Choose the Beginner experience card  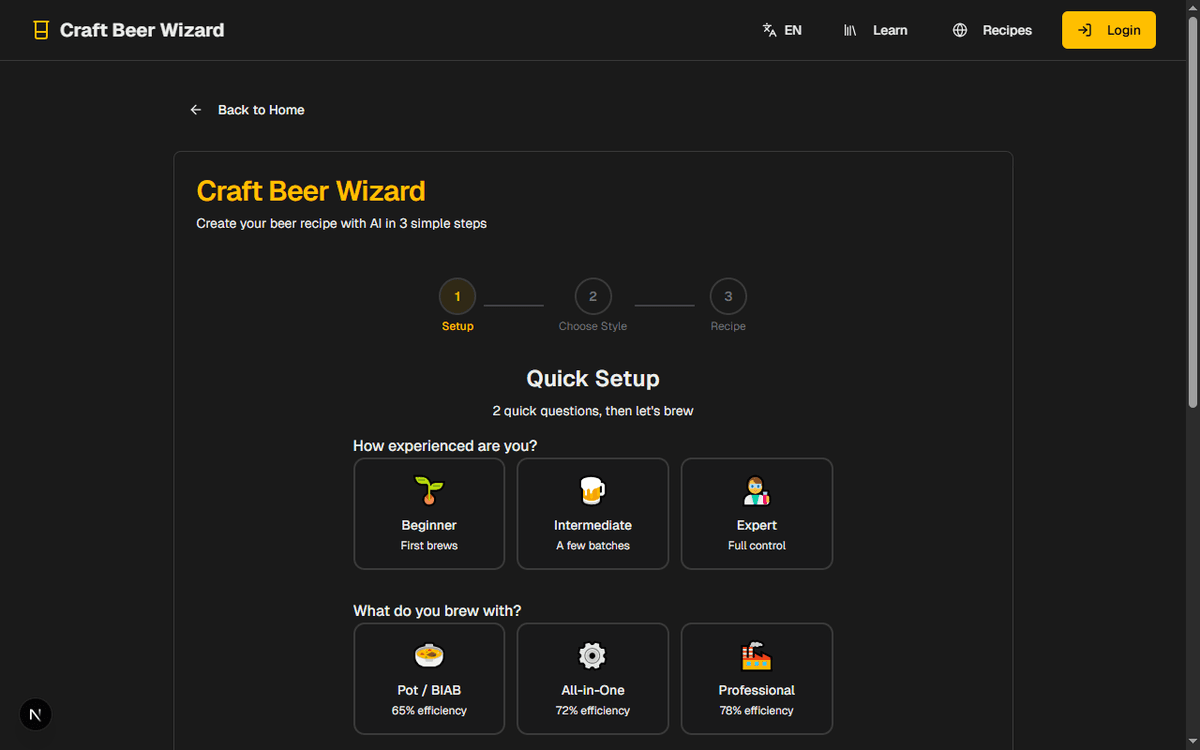tap(429, 514)
